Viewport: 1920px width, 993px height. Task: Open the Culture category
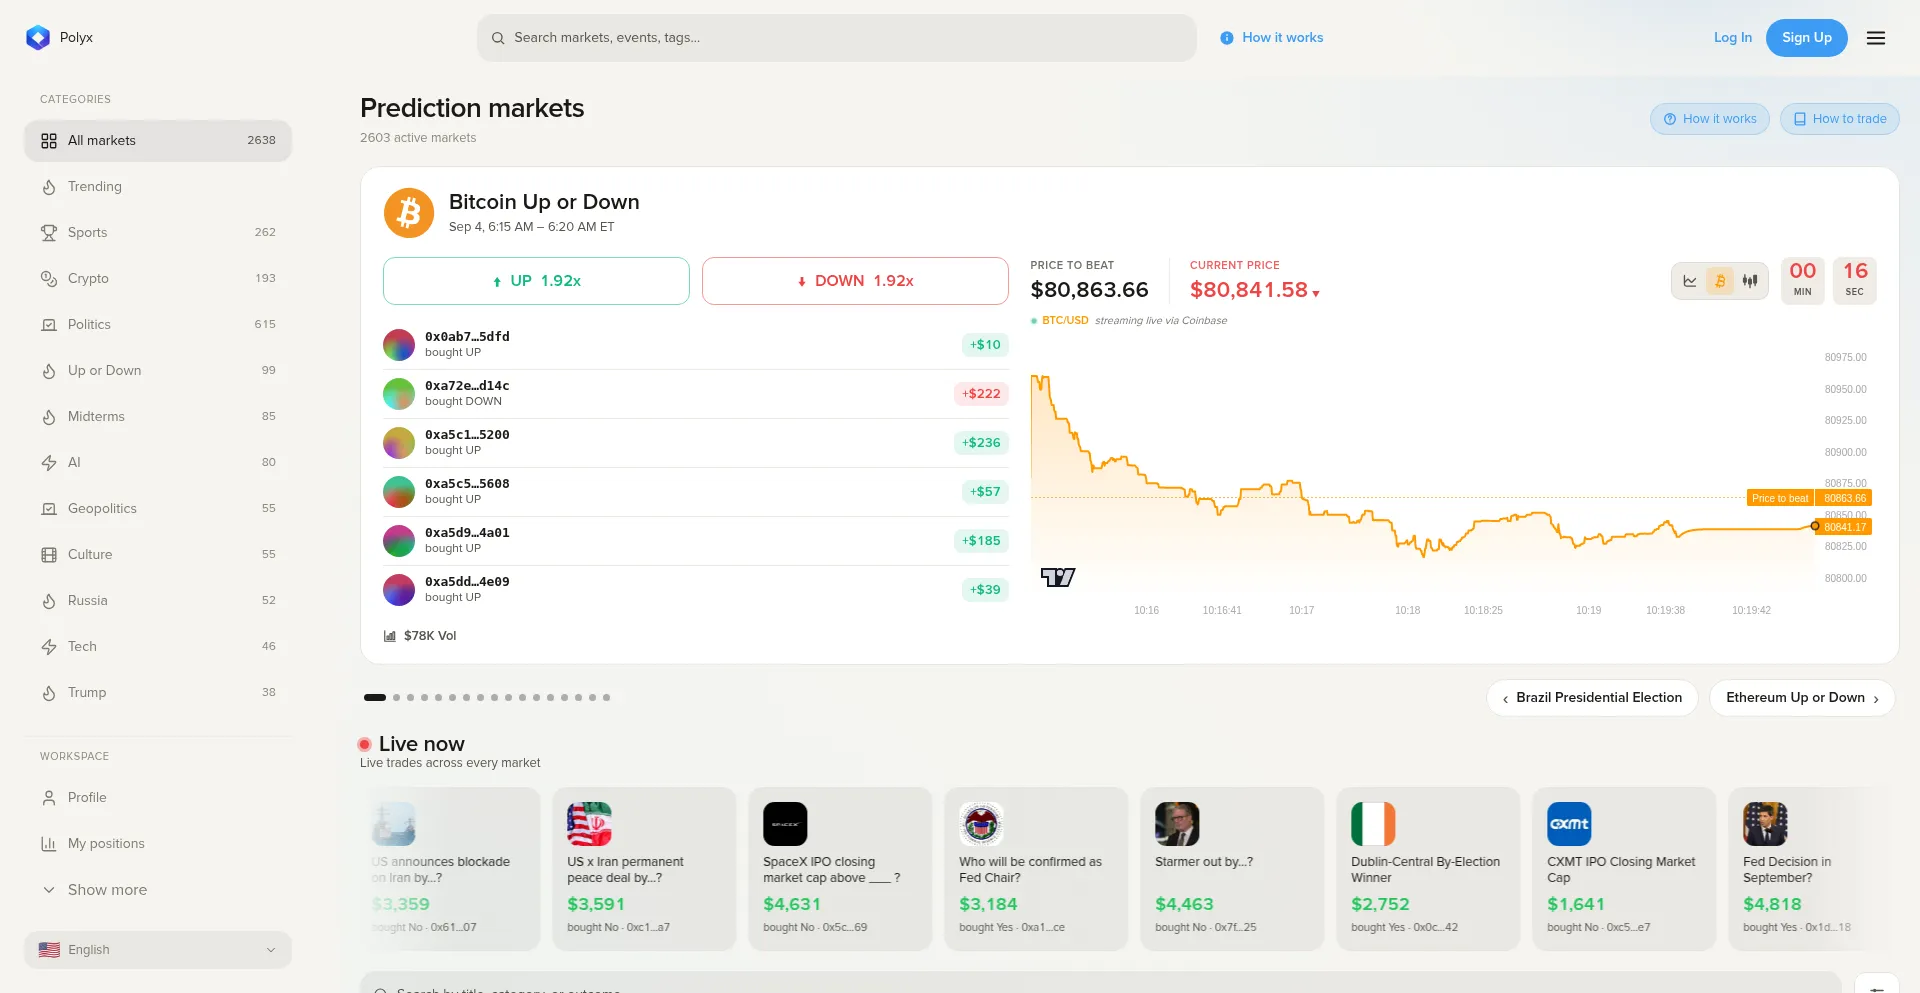click(158, 555)
